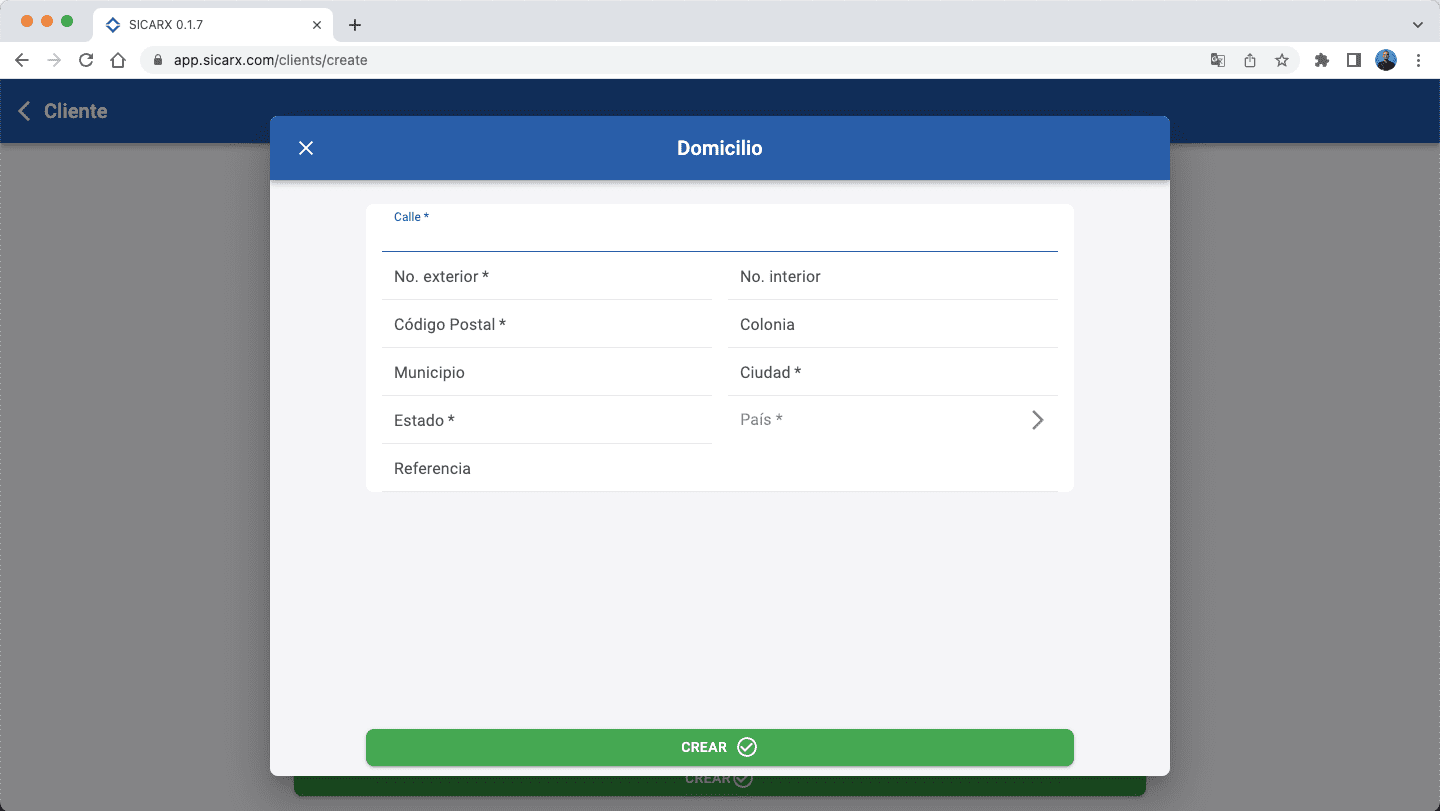
Task: Open the share page icon in address bar
Action: coord(1249,60)
